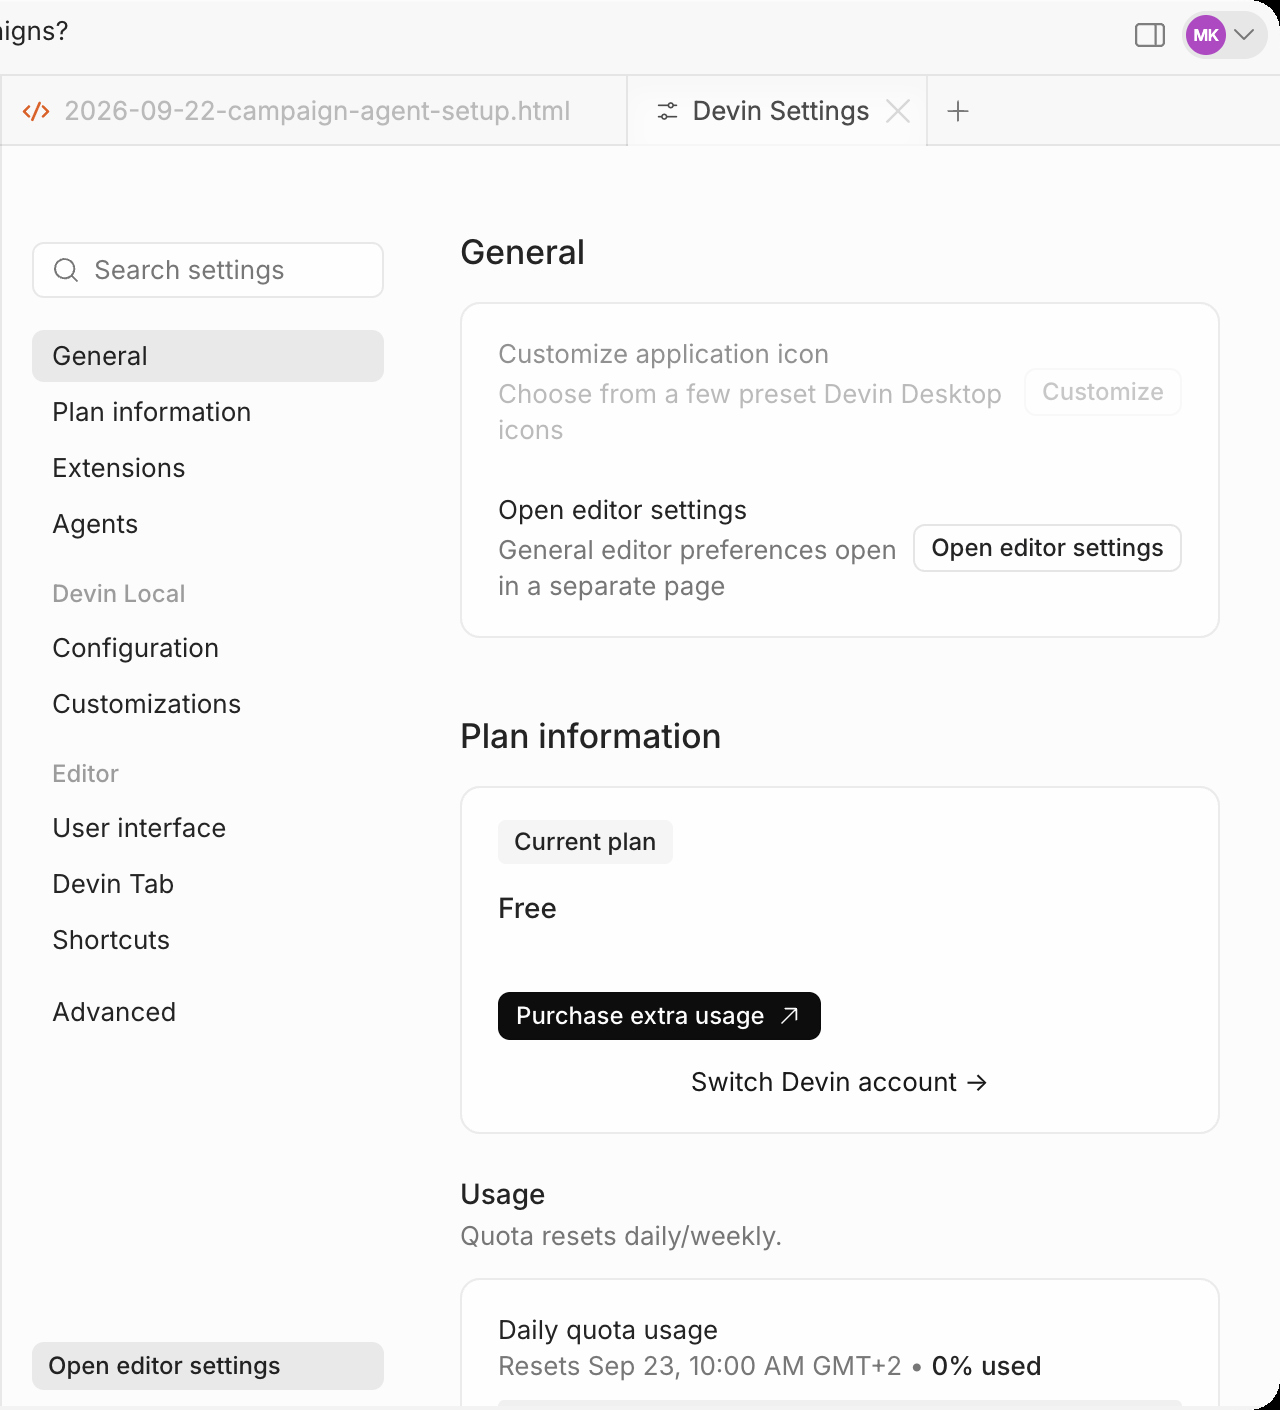Click the Devin Local section label
This screenshot has height=1410, width=1280.
(x=119, y=594)
